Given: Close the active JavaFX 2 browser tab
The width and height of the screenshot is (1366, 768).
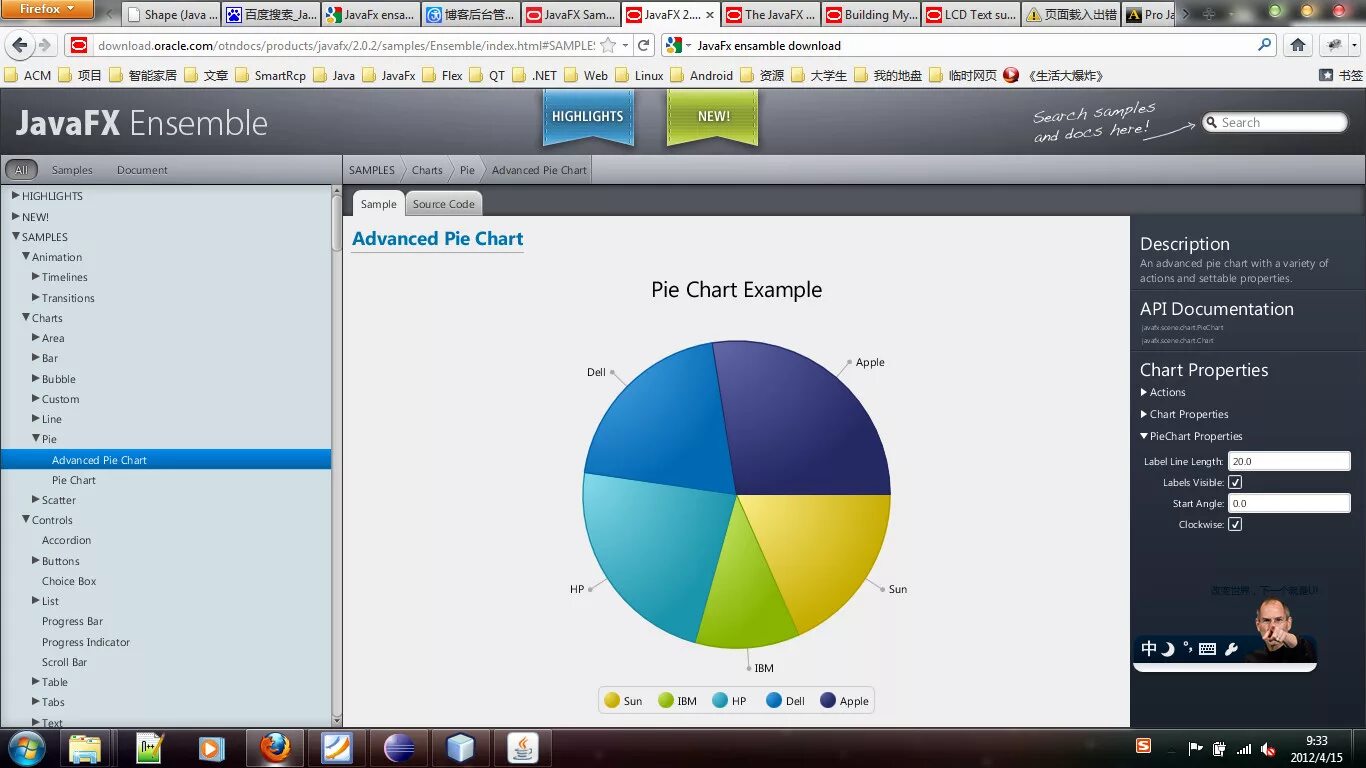Looking at the screenshot, I should [710, 15].
